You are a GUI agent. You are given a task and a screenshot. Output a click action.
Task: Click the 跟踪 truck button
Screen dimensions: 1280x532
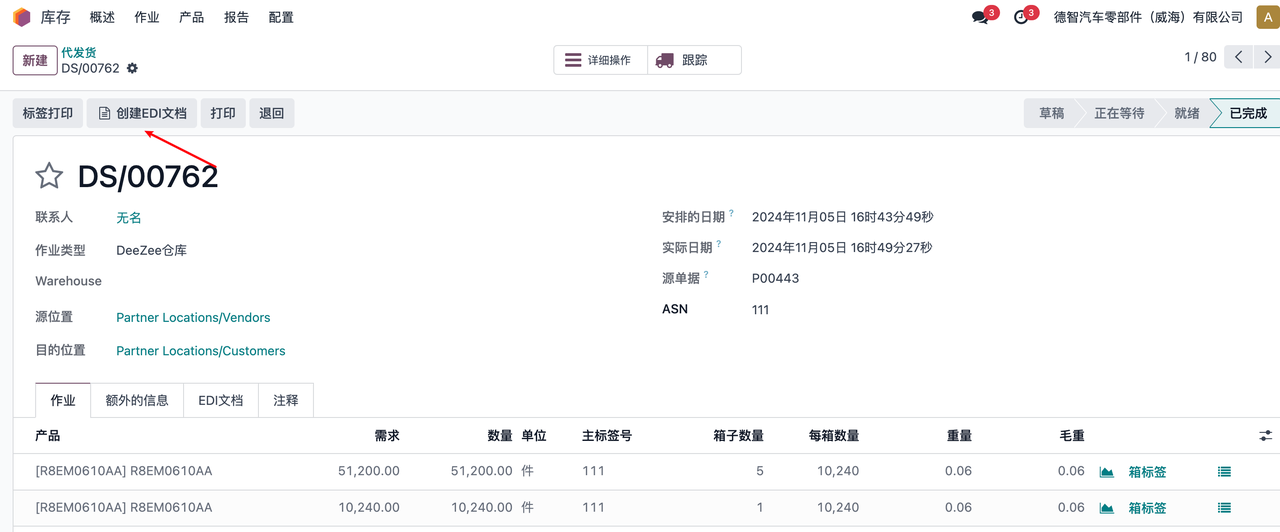[x=694, y=60]
